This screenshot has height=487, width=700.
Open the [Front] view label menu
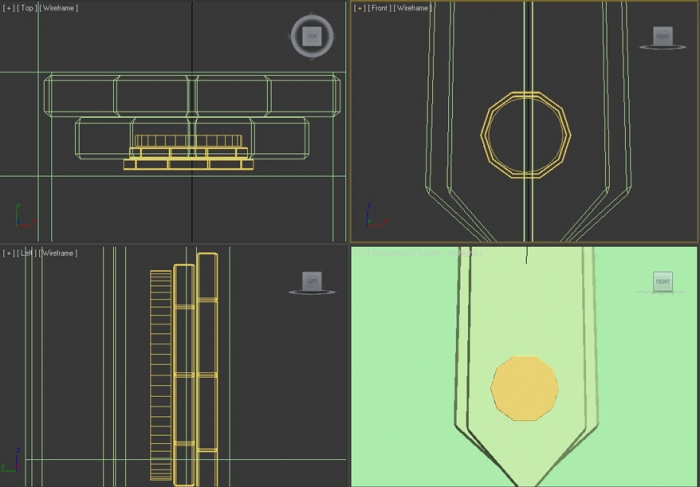tap(379, 8)
